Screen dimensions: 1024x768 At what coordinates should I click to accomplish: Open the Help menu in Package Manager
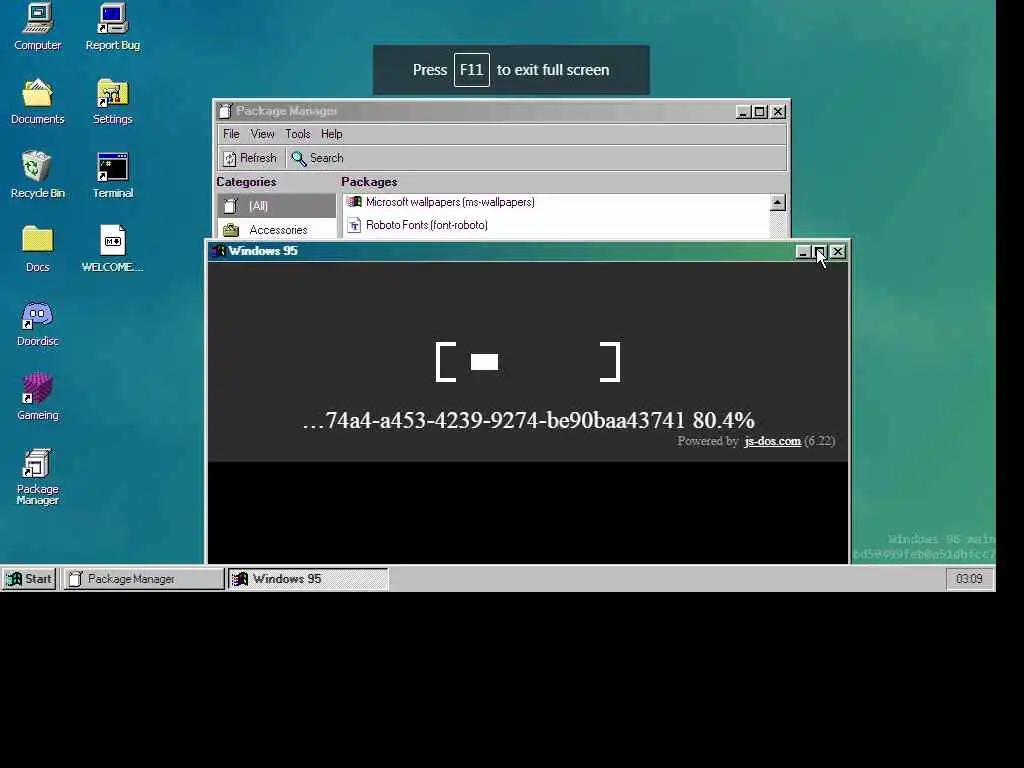pyautogui.click(x=331, y=134)
